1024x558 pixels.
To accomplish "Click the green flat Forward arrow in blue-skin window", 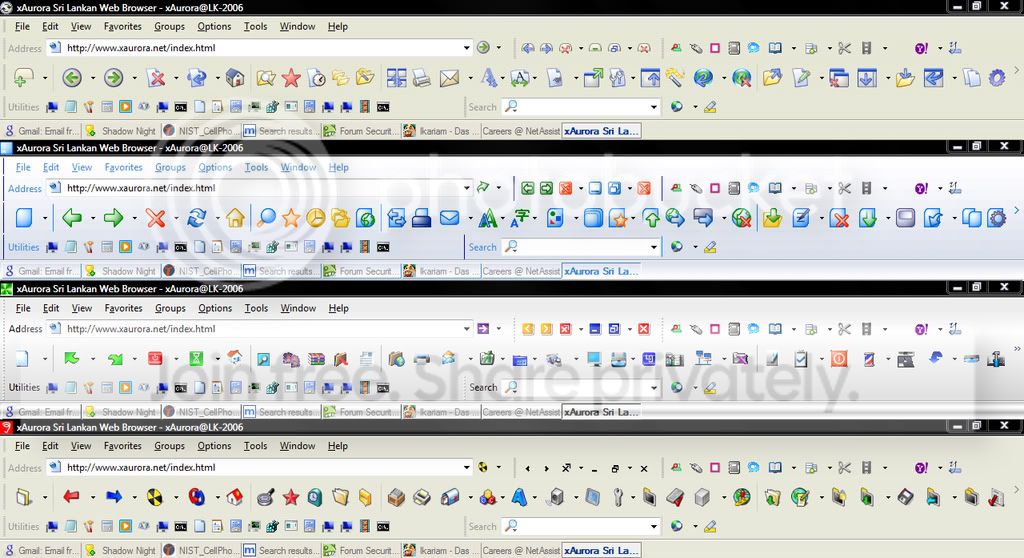I will (114, 218).
